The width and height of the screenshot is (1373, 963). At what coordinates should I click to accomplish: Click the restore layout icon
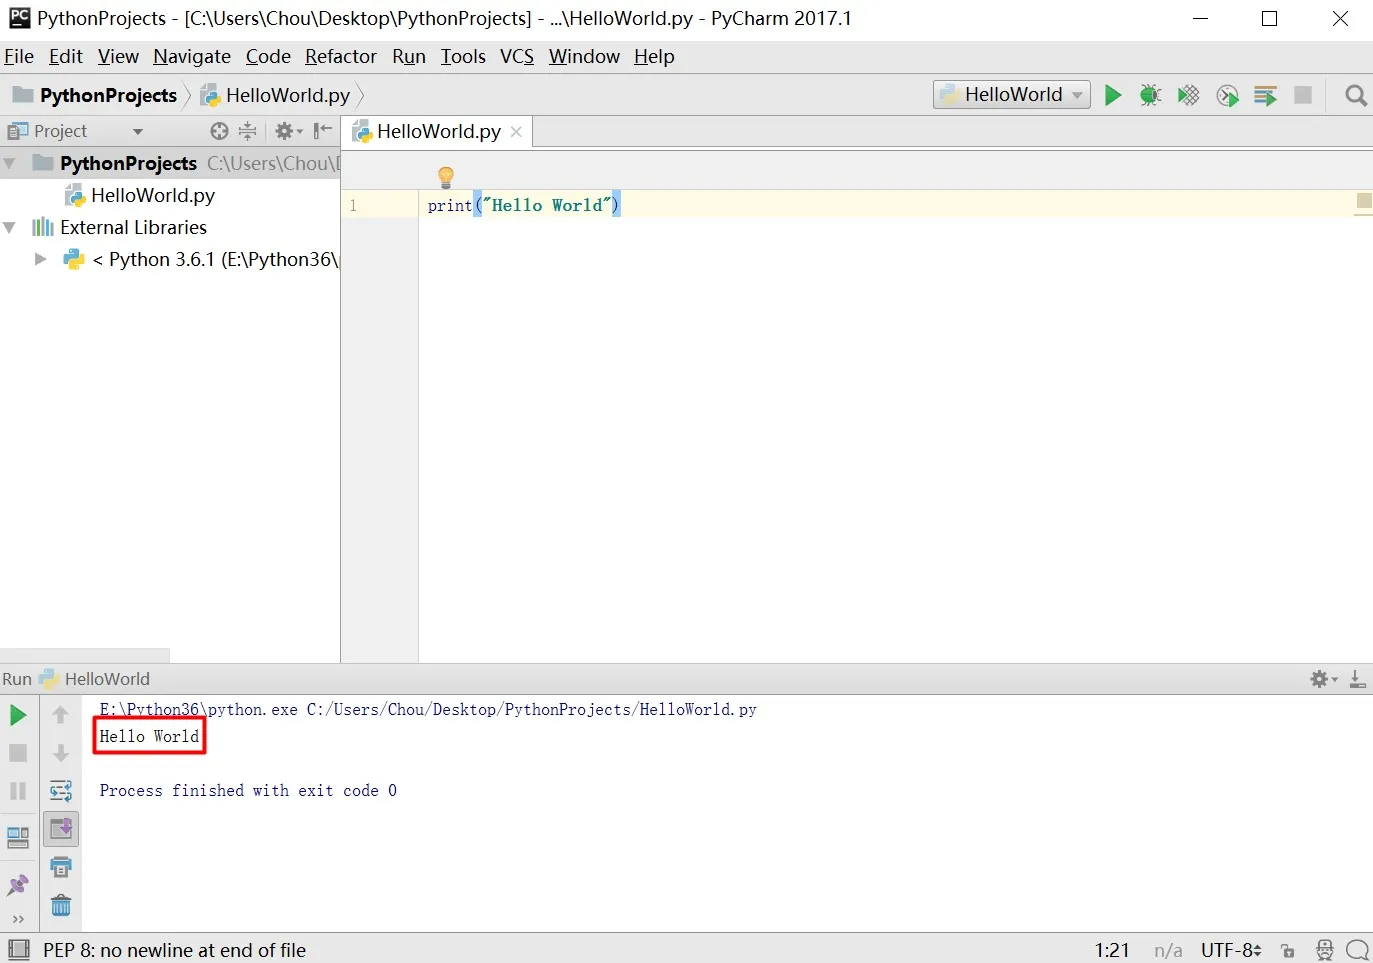click(x=18, y=837)
